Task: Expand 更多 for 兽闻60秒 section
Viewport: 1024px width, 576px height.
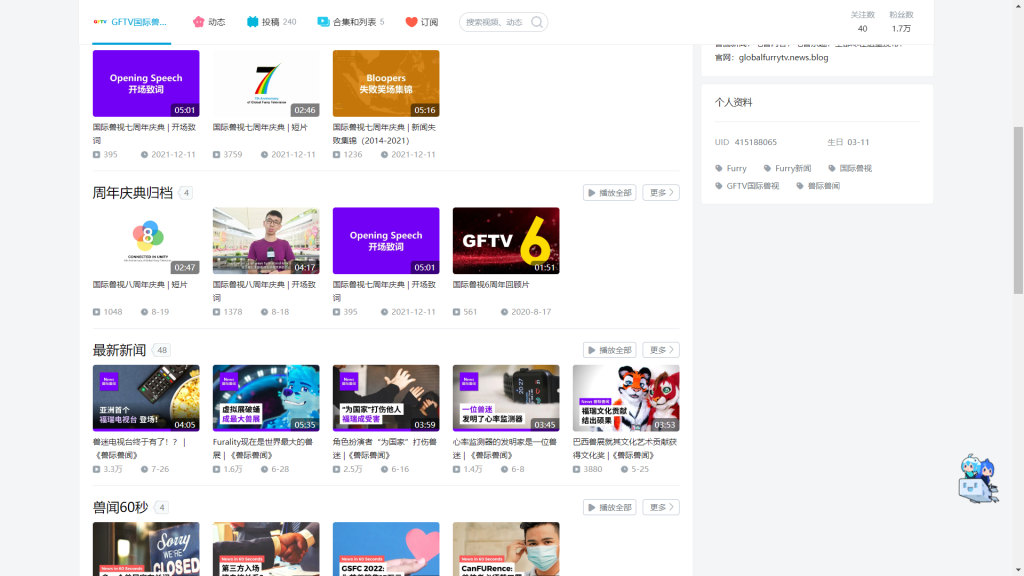Action: [661, 507]
